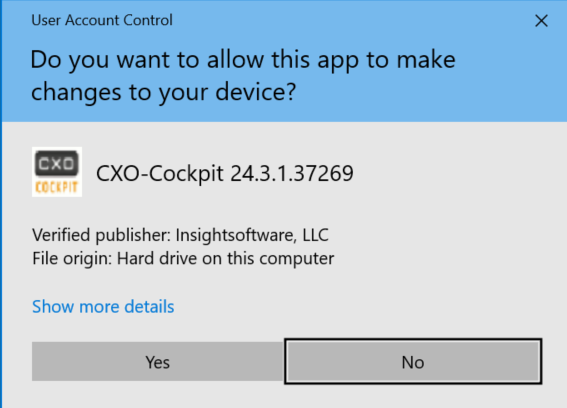Click the File origin hard drive line
Image resolution: width=567 pixels, height=408 pixels.
click(x=183, y=259)
